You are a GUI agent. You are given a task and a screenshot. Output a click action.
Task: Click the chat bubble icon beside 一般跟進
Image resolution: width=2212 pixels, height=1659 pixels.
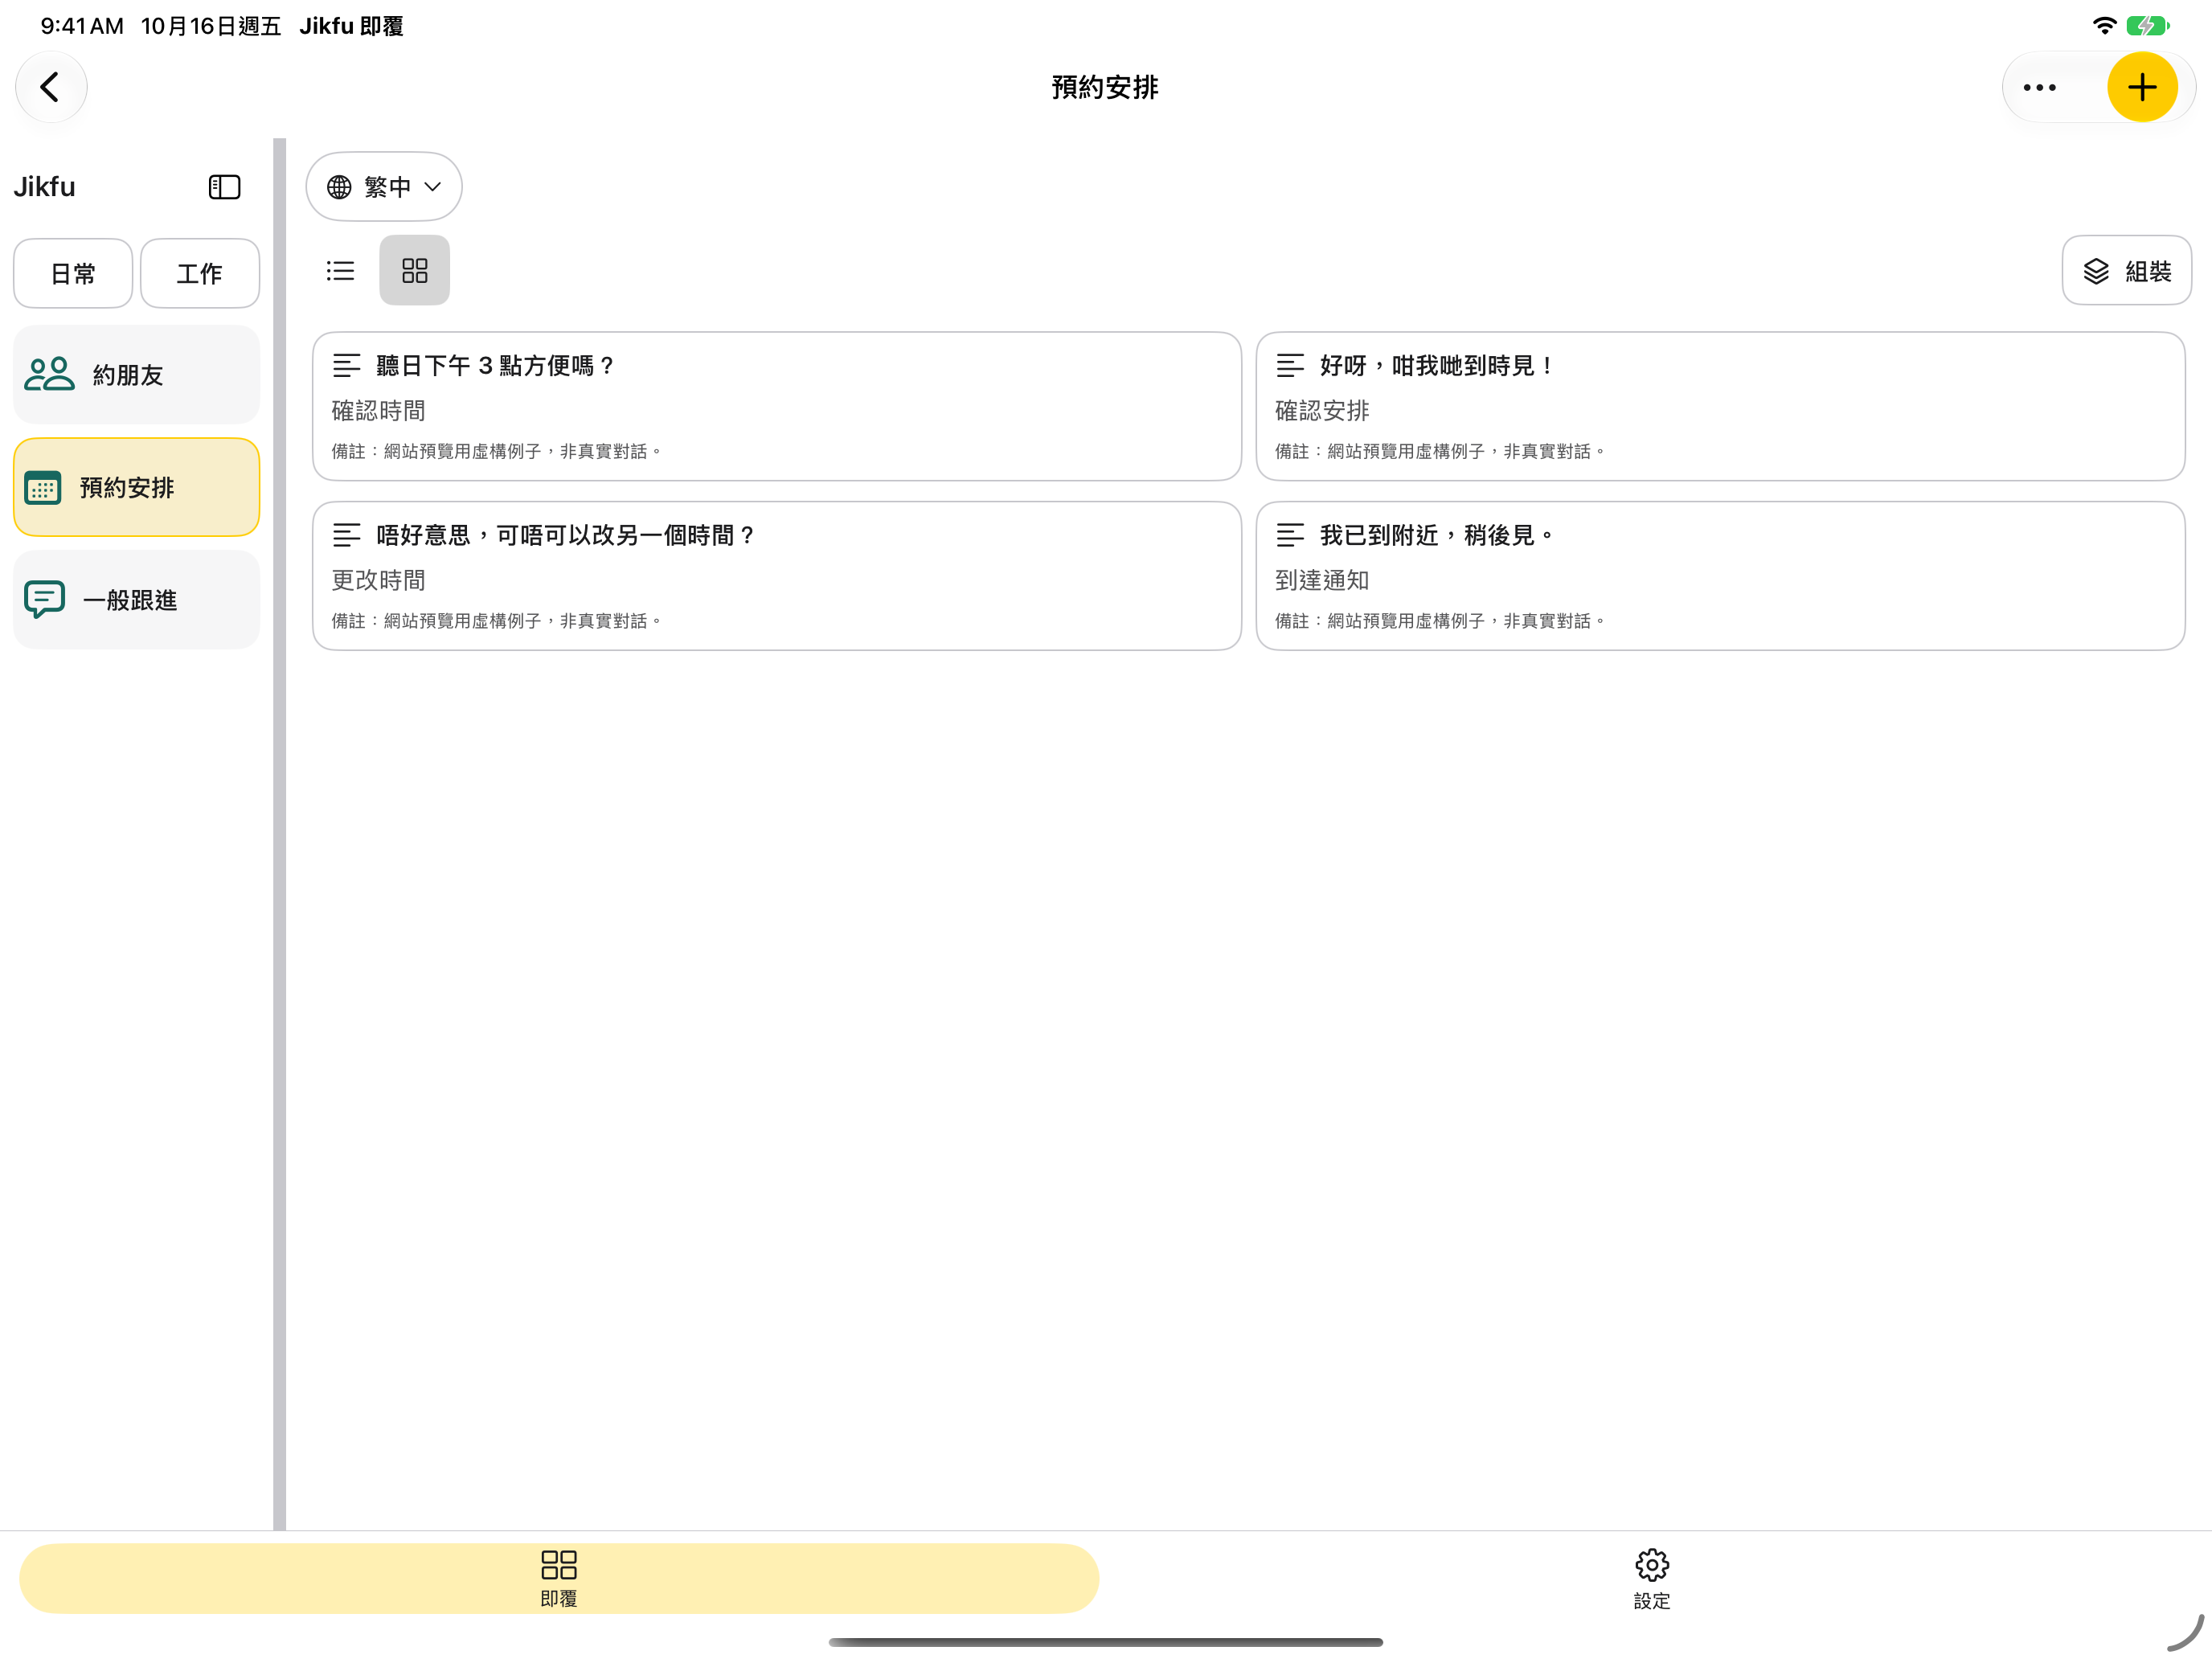pos(44,599)
